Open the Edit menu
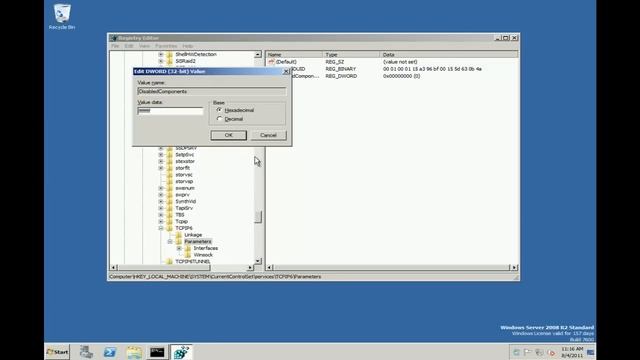This screenshot has width=640, height=360. point(129,46)
